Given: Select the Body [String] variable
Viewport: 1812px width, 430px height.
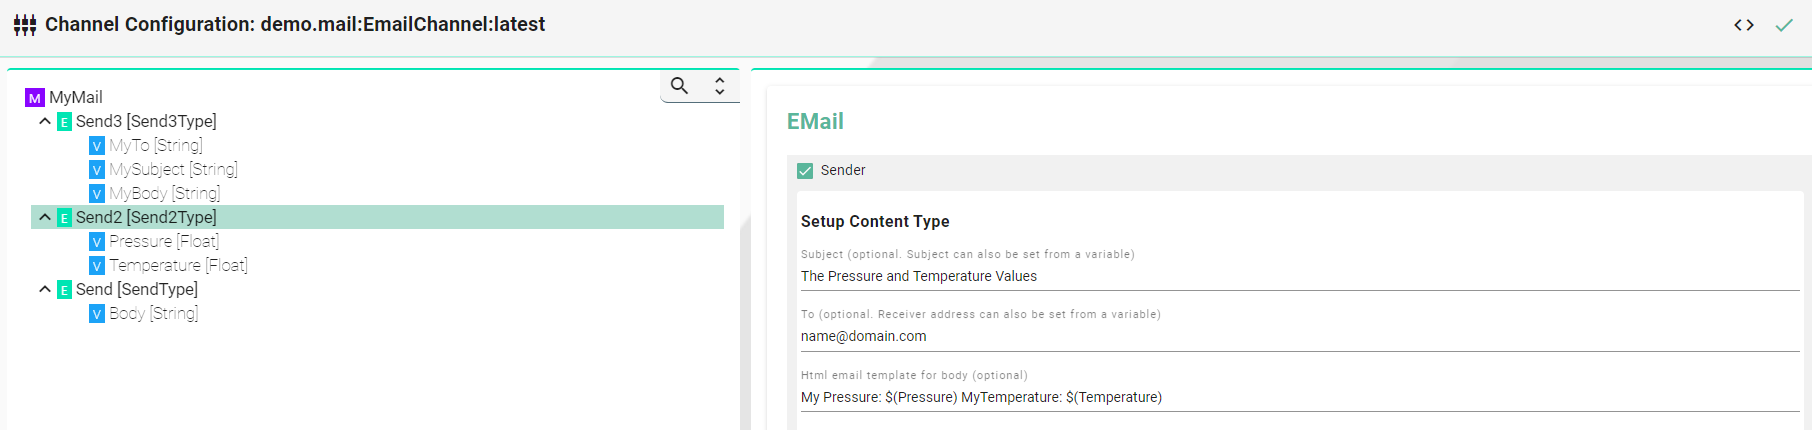Looking at the screenshot, I should coord(153,313).
